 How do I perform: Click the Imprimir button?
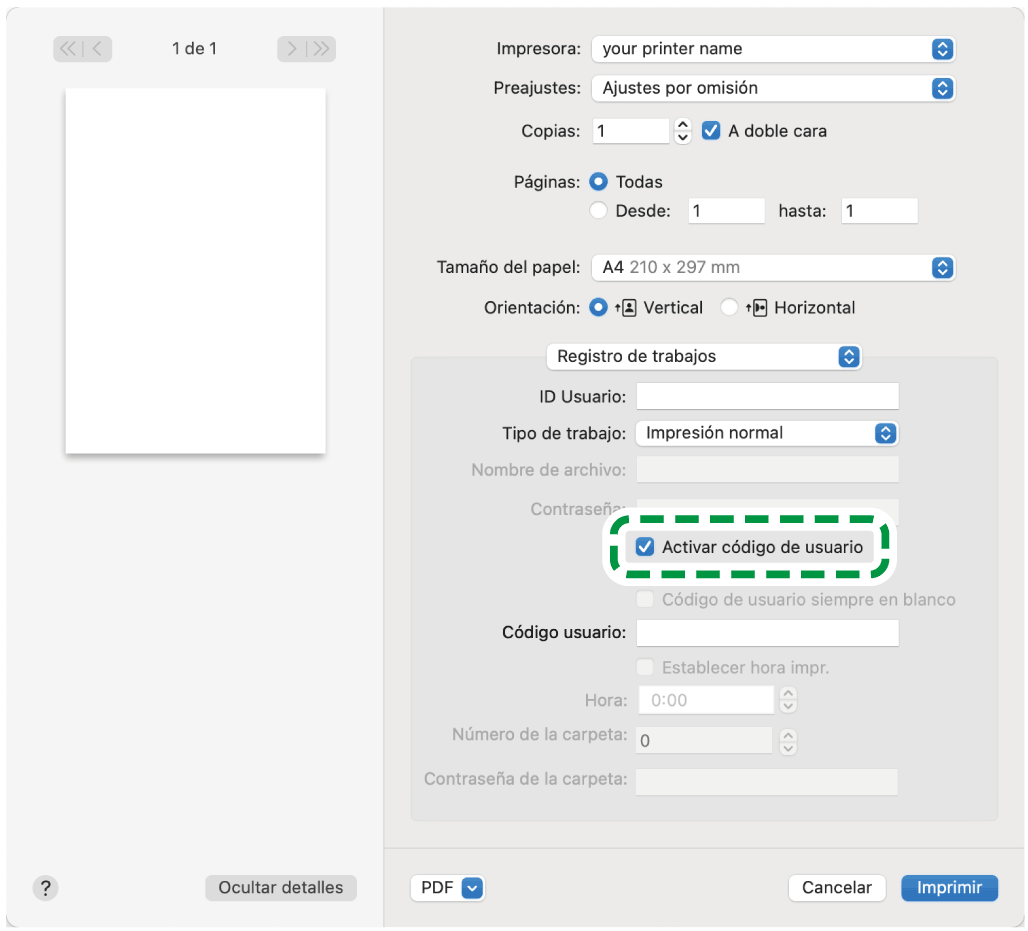[949, 887]
